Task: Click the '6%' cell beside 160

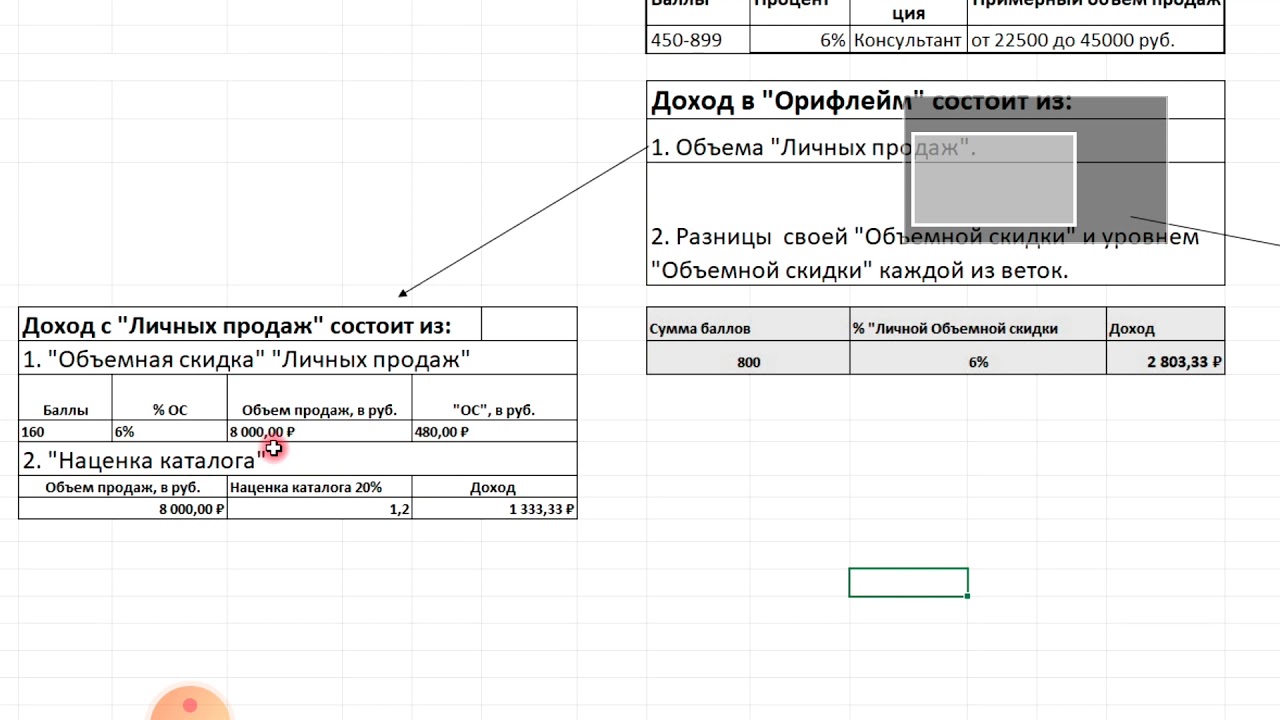Action: pyautogui.click(x=170, y=432)
